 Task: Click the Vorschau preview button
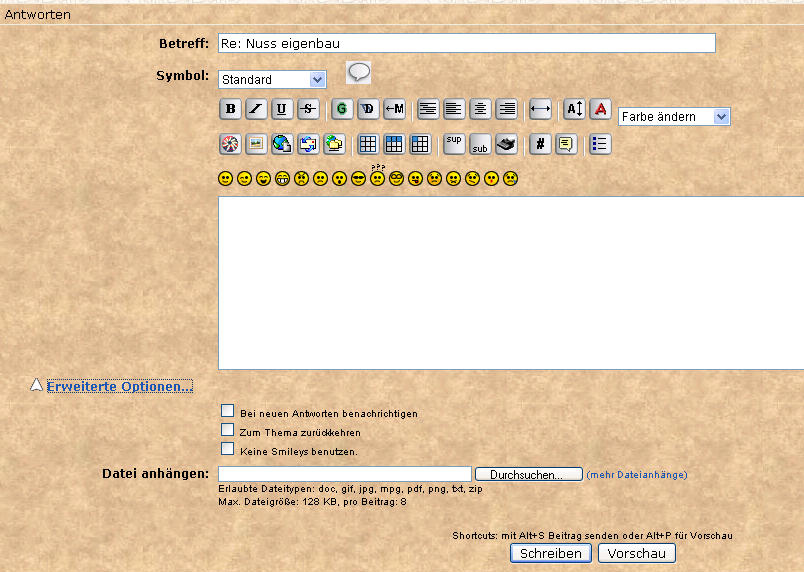(x=636, y=553)
